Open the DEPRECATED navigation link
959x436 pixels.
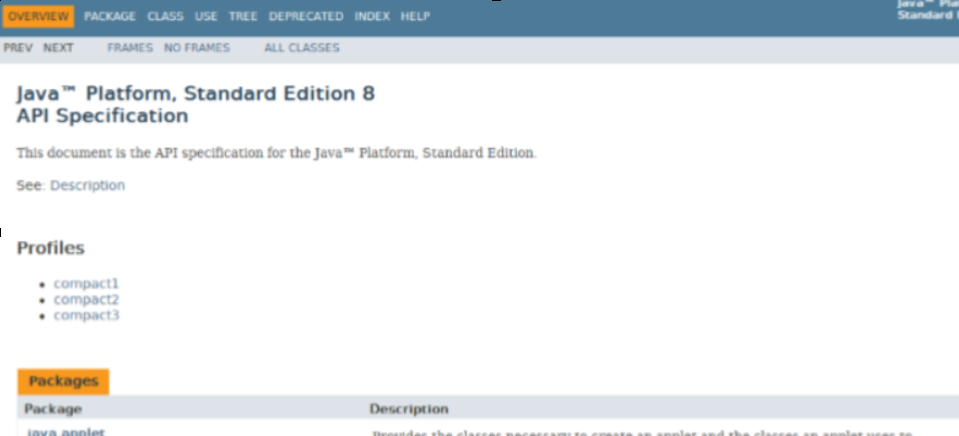pos(306,17)
